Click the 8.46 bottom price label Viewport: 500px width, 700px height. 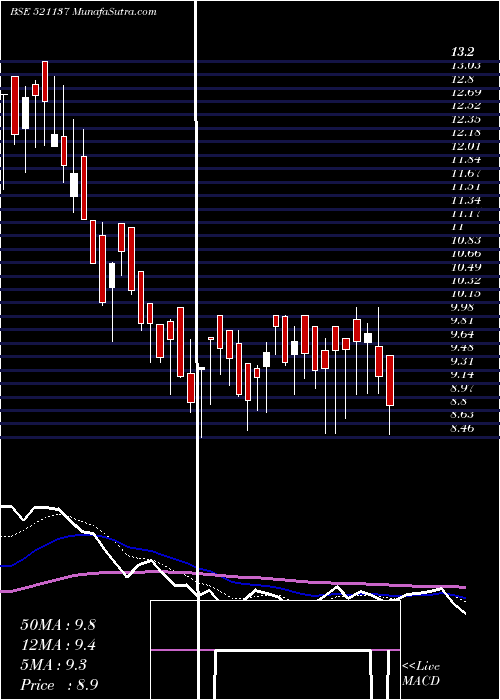(462, 428)
